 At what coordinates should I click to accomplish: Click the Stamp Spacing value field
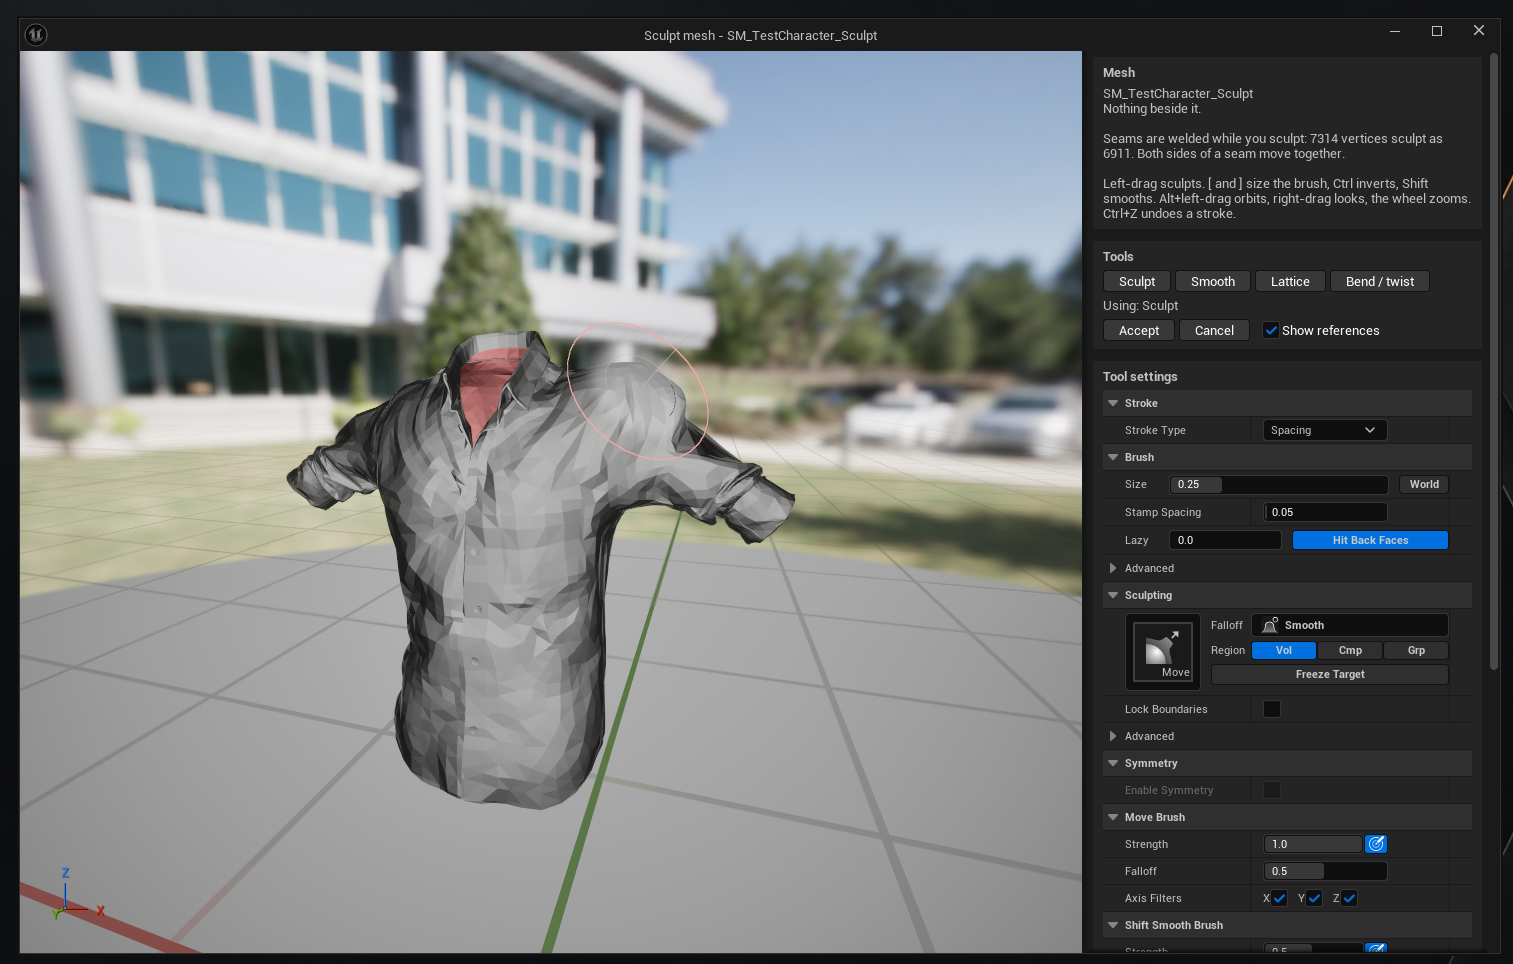1325,512
